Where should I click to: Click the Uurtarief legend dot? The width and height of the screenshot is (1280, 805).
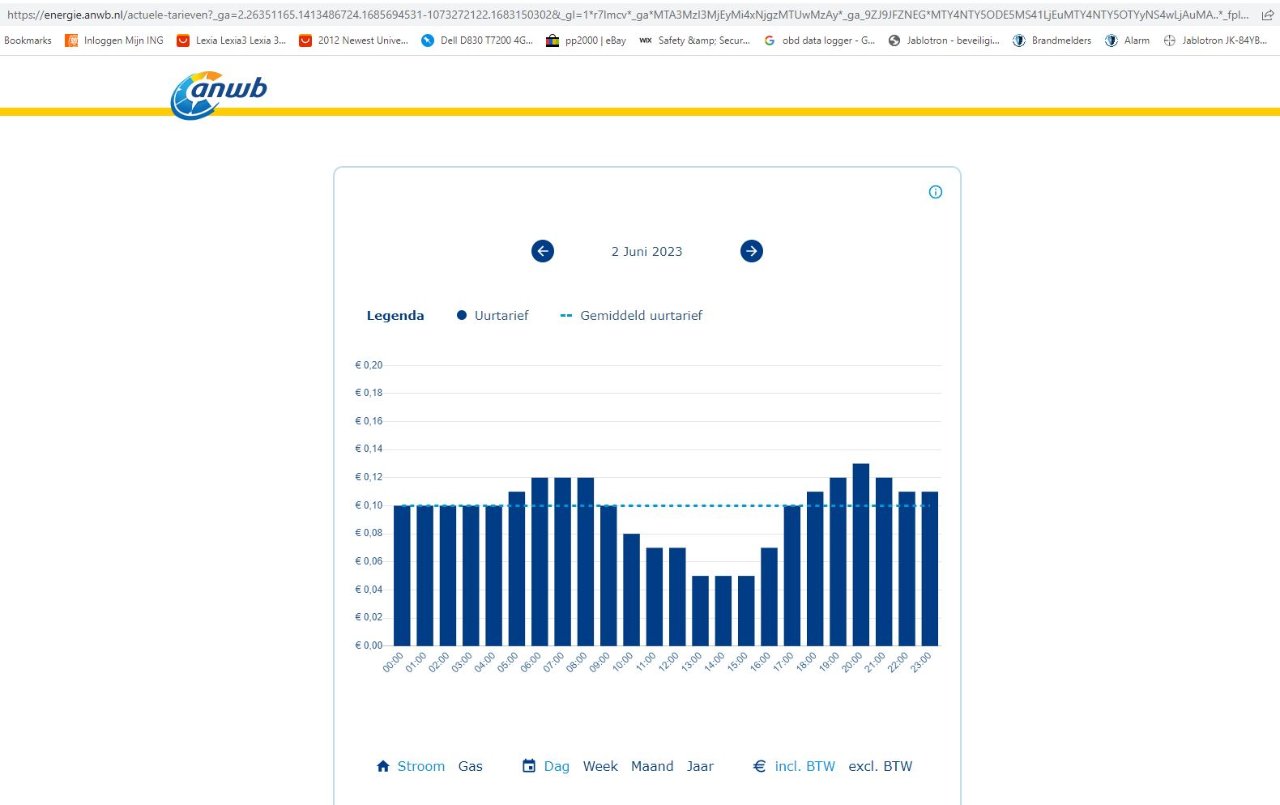[462, 315]
